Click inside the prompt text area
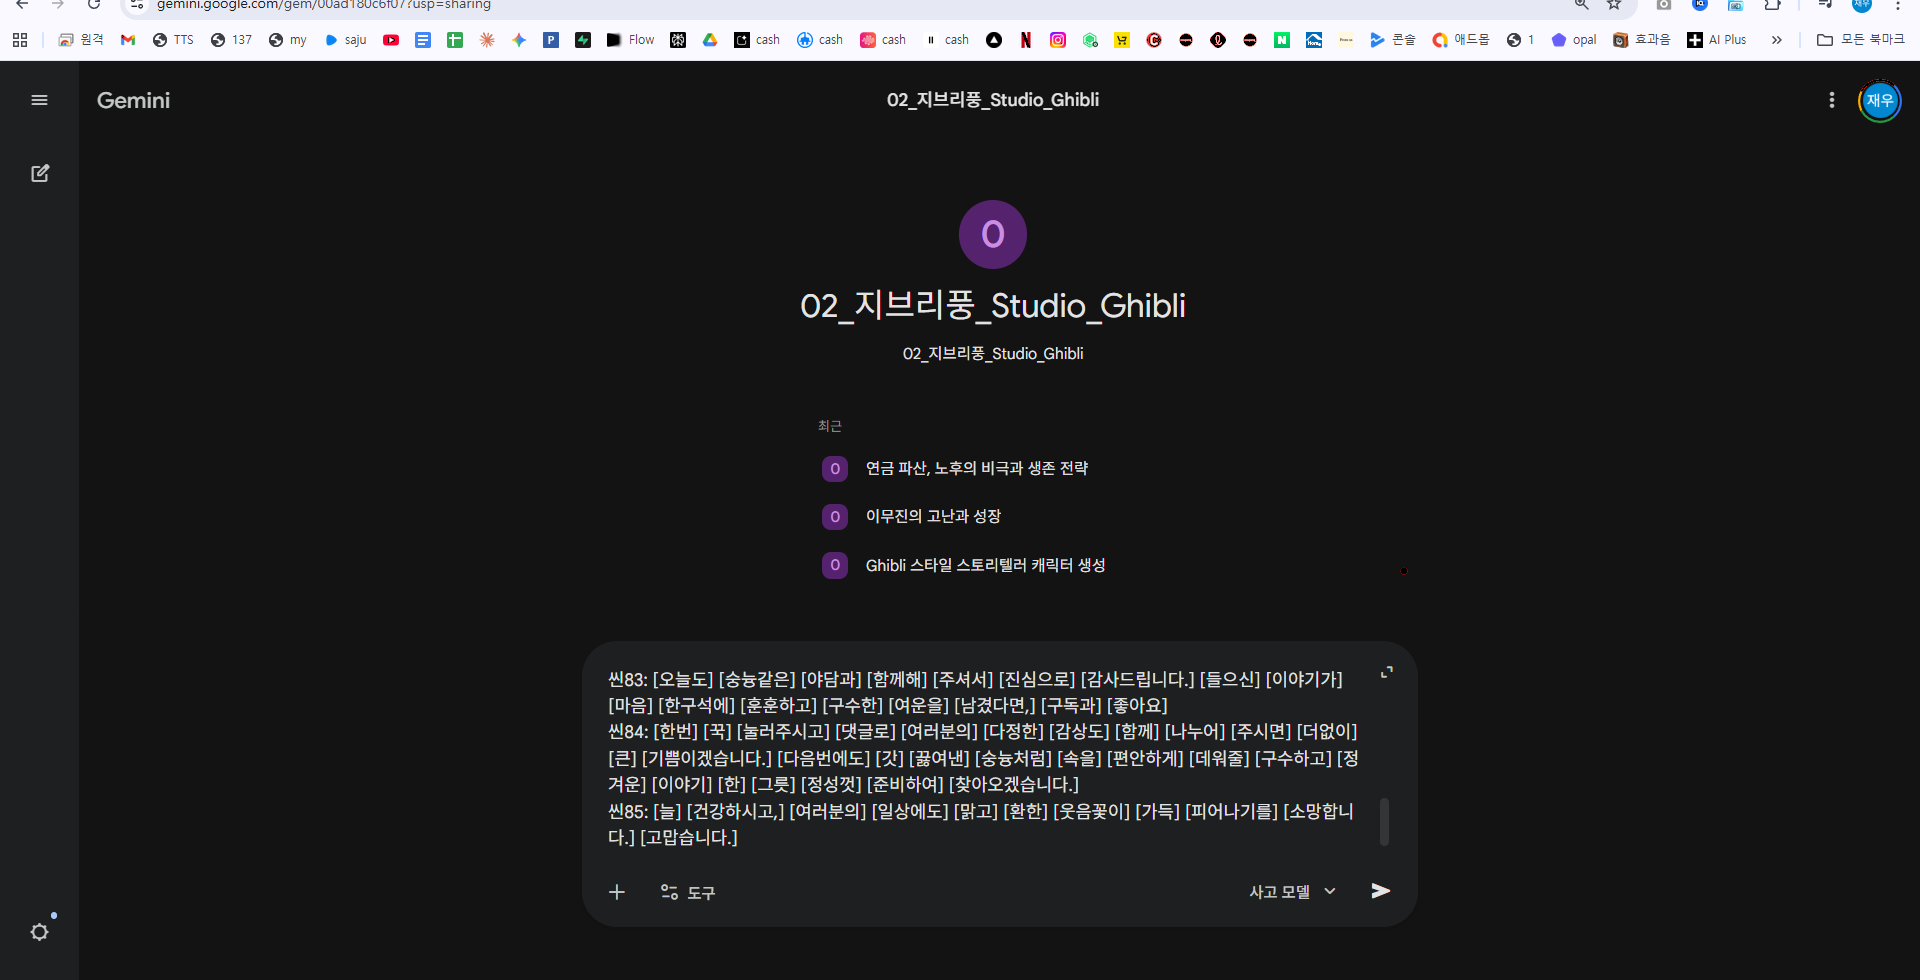1920x980 pixels. click(x=985, y=758)
